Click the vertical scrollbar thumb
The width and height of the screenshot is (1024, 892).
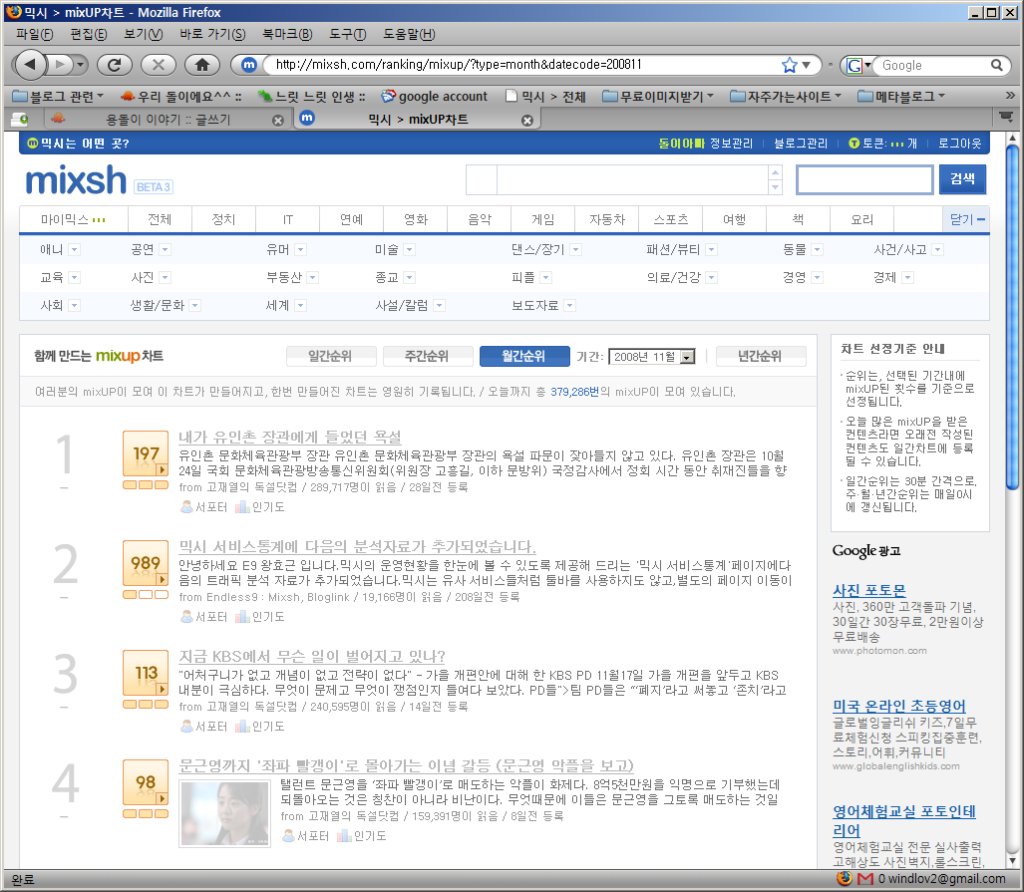1012,317
